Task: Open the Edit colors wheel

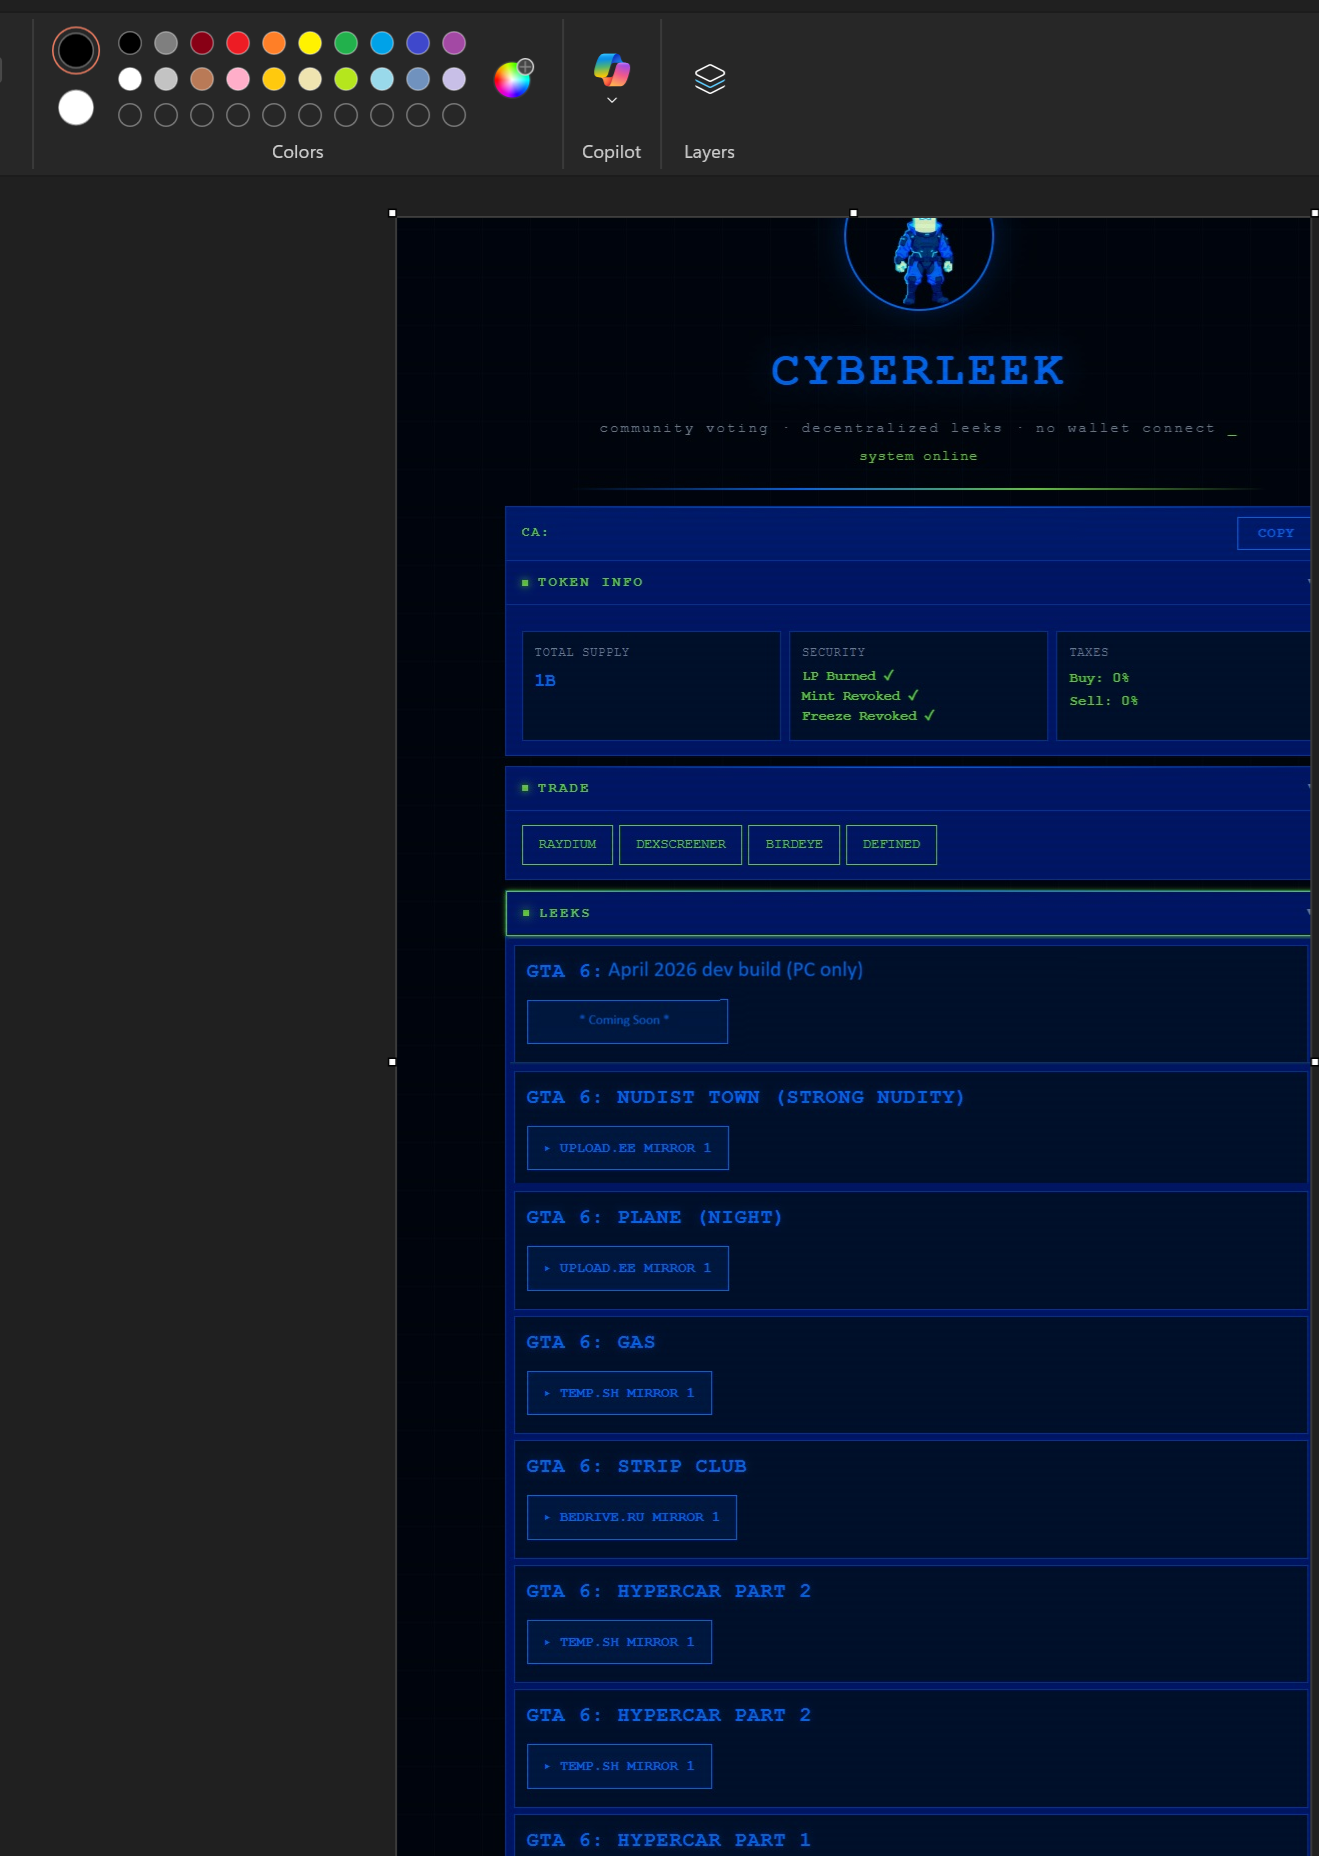Action: [x=514, y=78]
